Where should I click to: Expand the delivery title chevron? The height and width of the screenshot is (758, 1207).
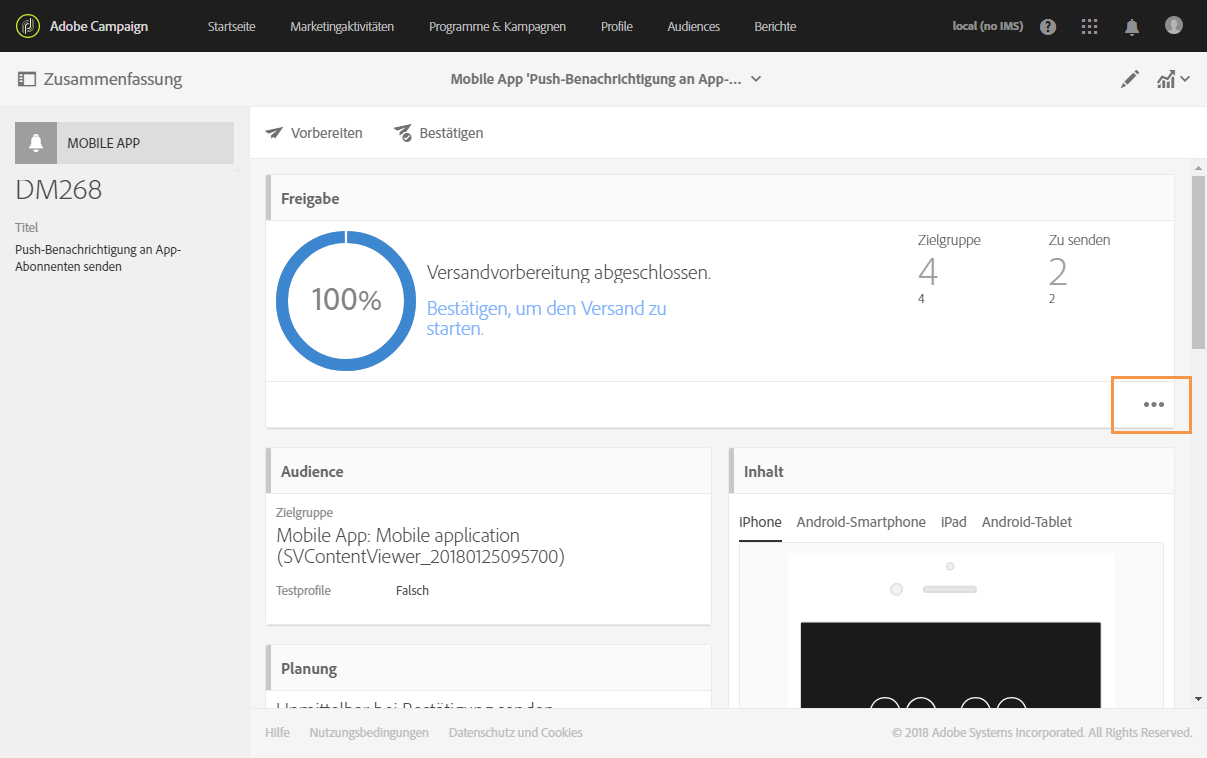[756, 79]
